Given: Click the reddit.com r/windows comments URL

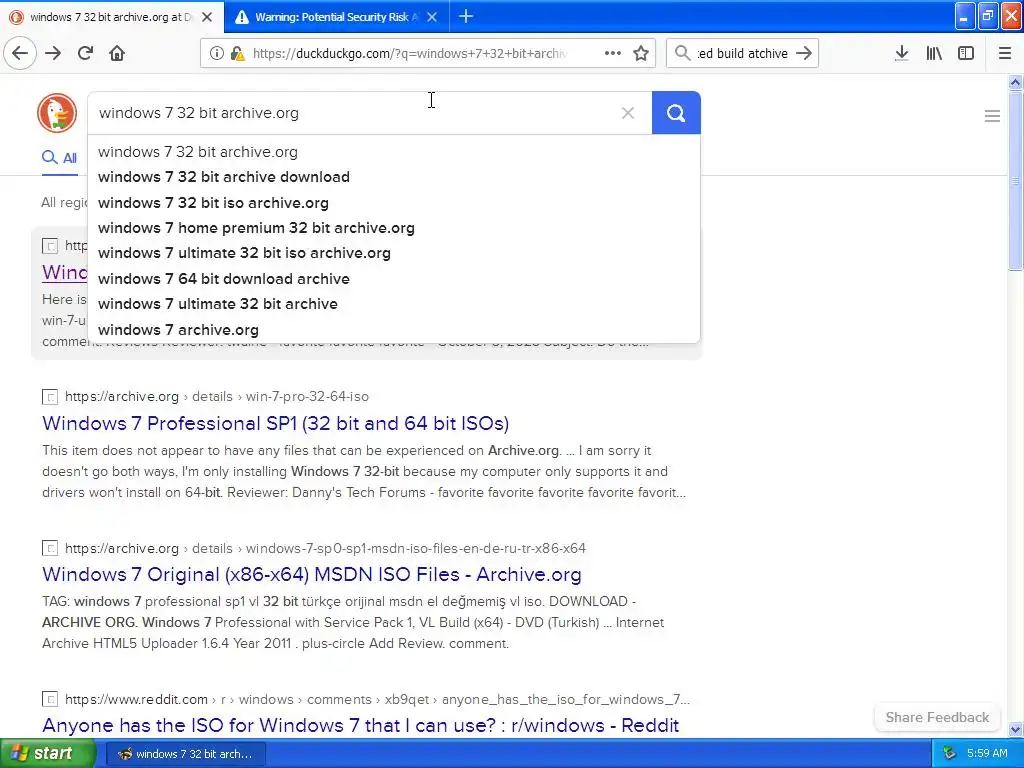Looking at the screenshot, I should coord(377,699).
